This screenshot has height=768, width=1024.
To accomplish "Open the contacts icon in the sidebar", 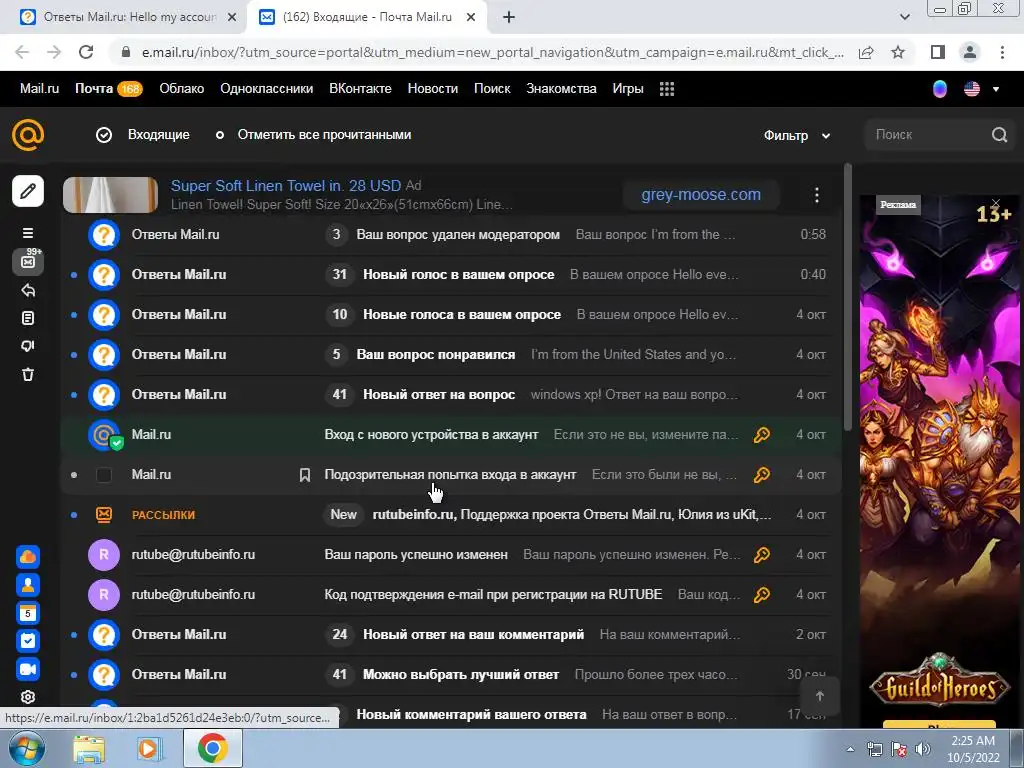I will click(28, 584).
